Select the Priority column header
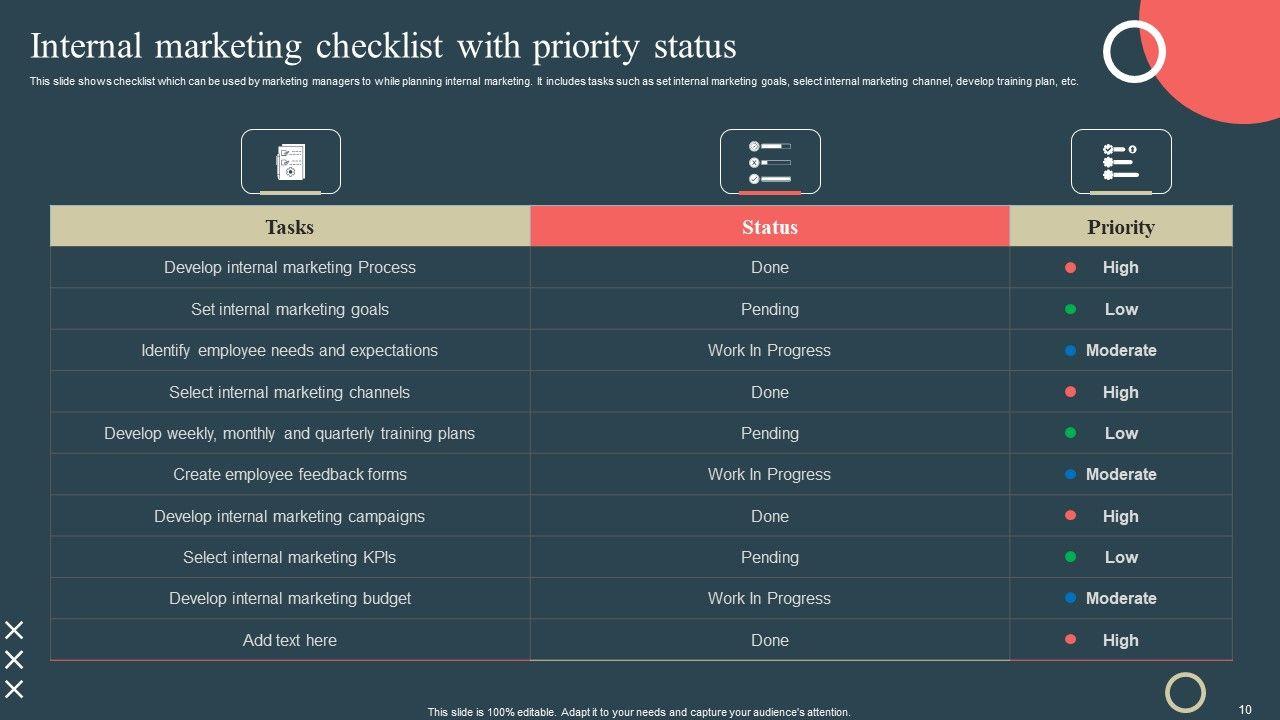This screenshot has height=720, width=1280. pyautogui.click(x=1121, y=227)
